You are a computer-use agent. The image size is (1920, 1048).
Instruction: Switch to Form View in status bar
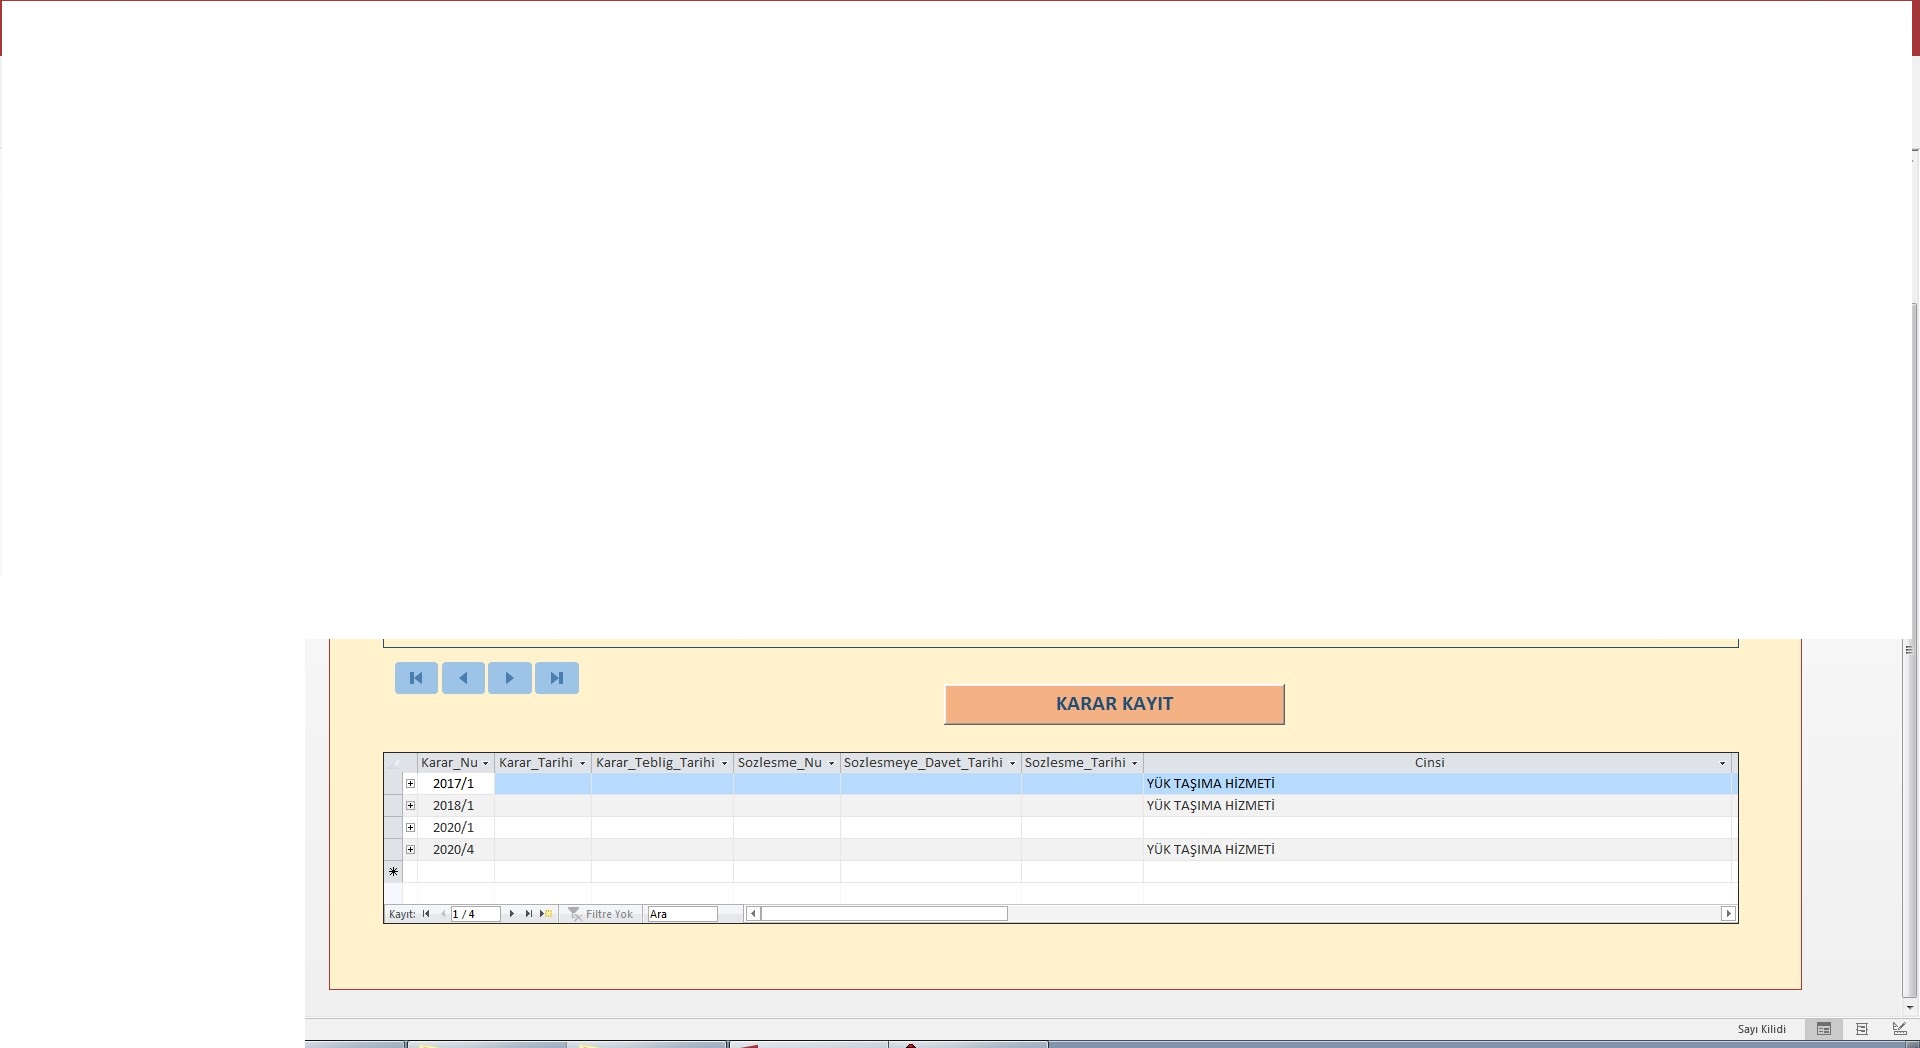pyautogui.click(x=1824, y=1029)
